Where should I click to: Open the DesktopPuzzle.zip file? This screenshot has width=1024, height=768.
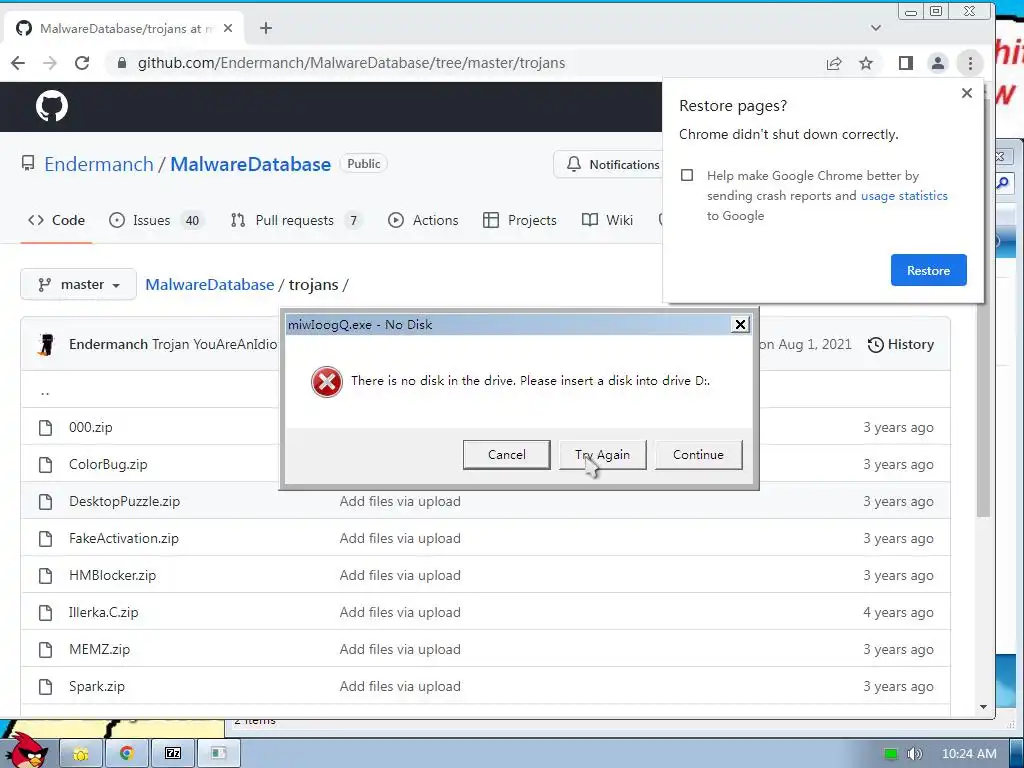[125, 502]
